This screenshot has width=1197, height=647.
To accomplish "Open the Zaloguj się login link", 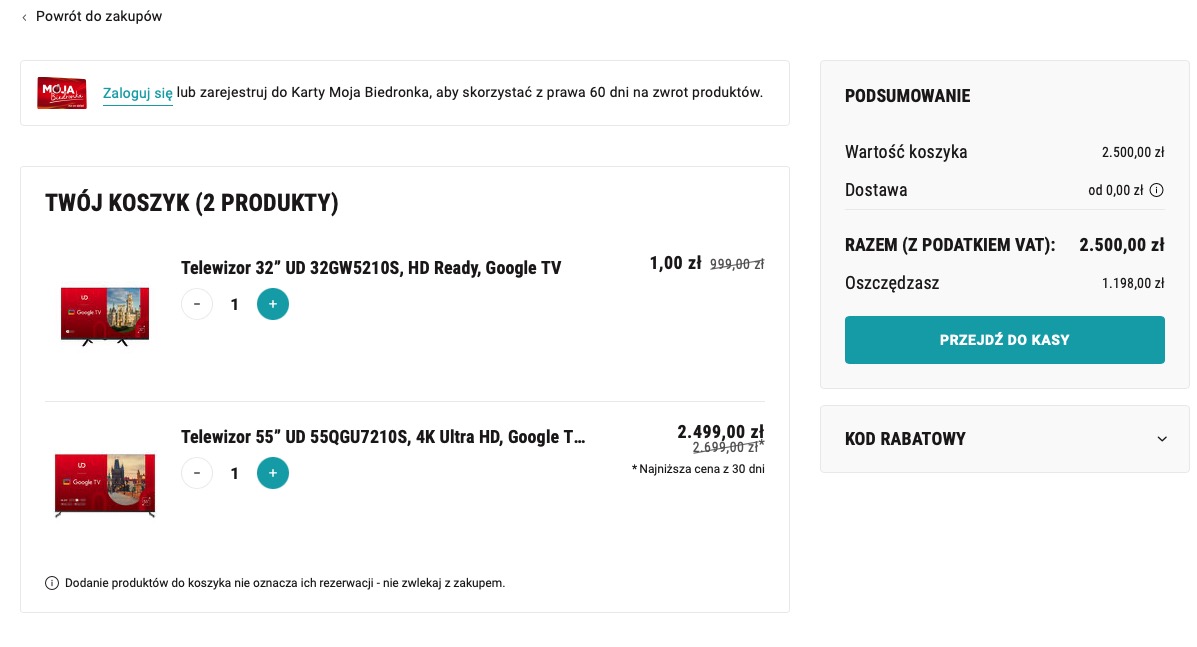I will (x=137, y=93).
